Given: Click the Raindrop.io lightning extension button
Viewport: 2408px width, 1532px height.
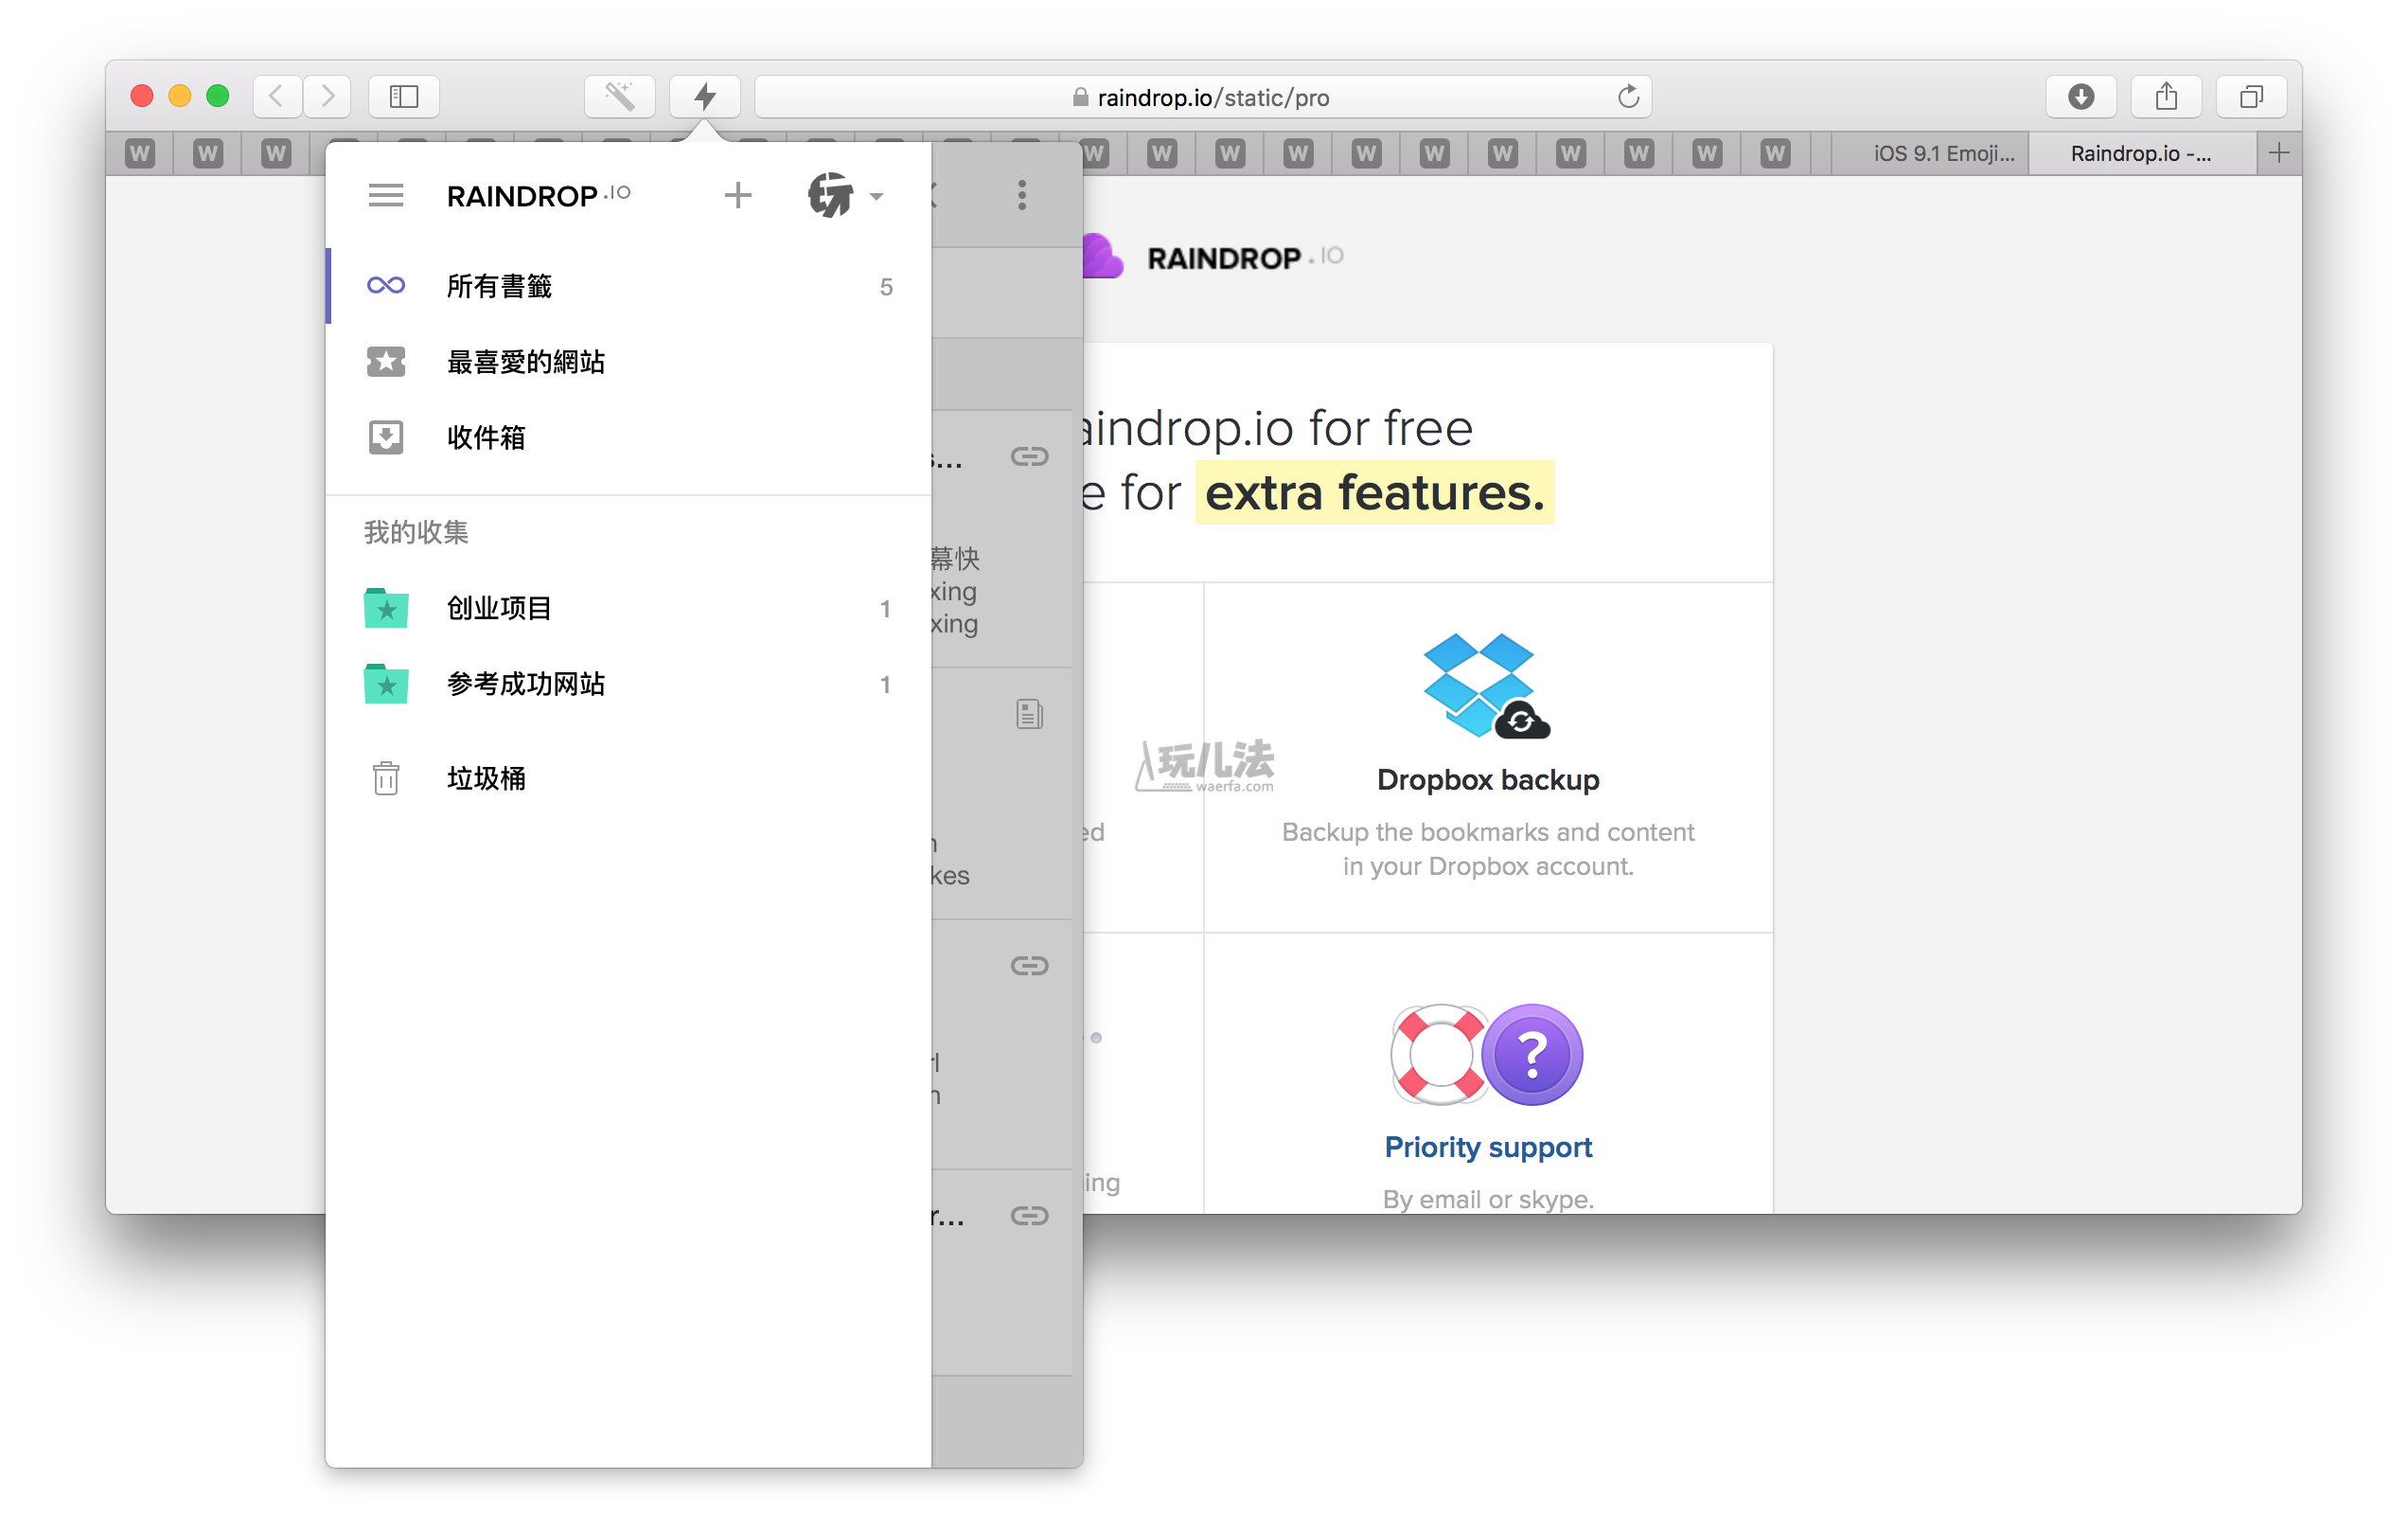Looking at the screenshot, I should point(705,97).
